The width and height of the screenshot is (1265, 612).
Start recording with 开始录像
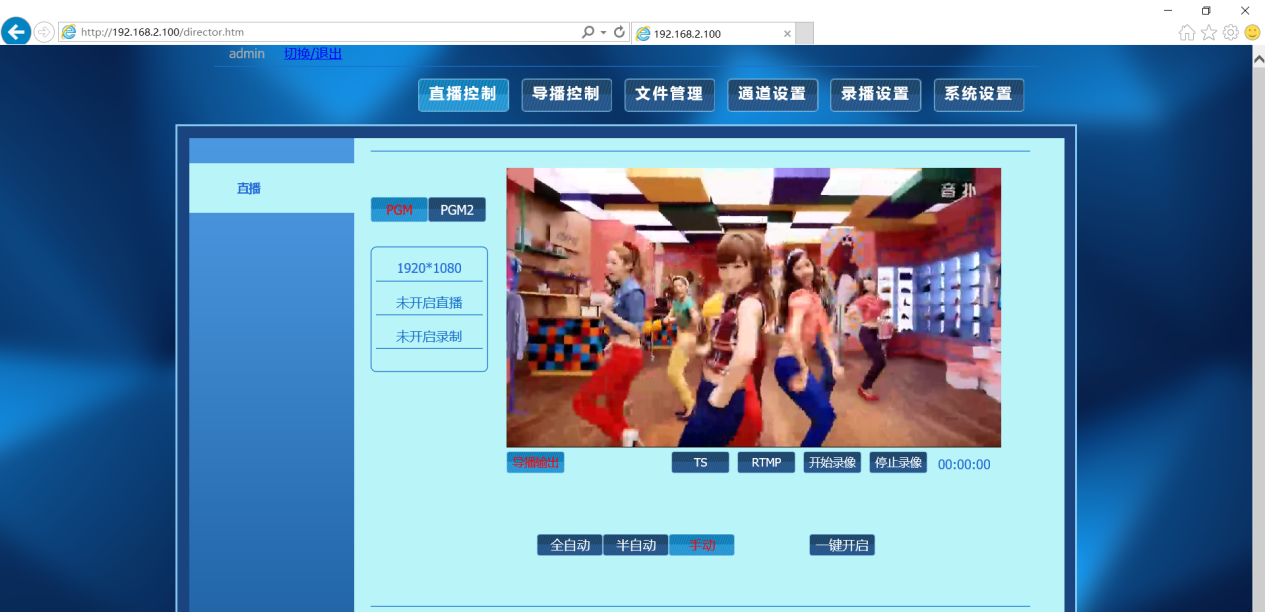click(832, 462)
